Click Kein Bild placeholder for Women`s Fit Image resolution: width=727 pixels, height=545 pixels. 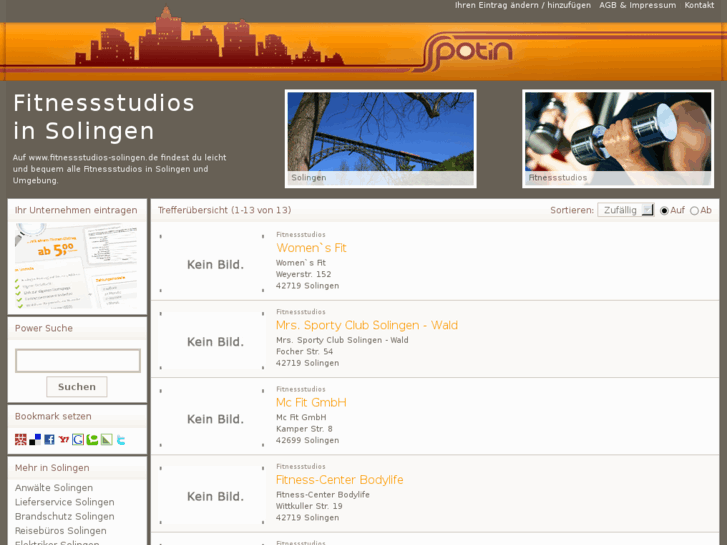coord(212,263)
